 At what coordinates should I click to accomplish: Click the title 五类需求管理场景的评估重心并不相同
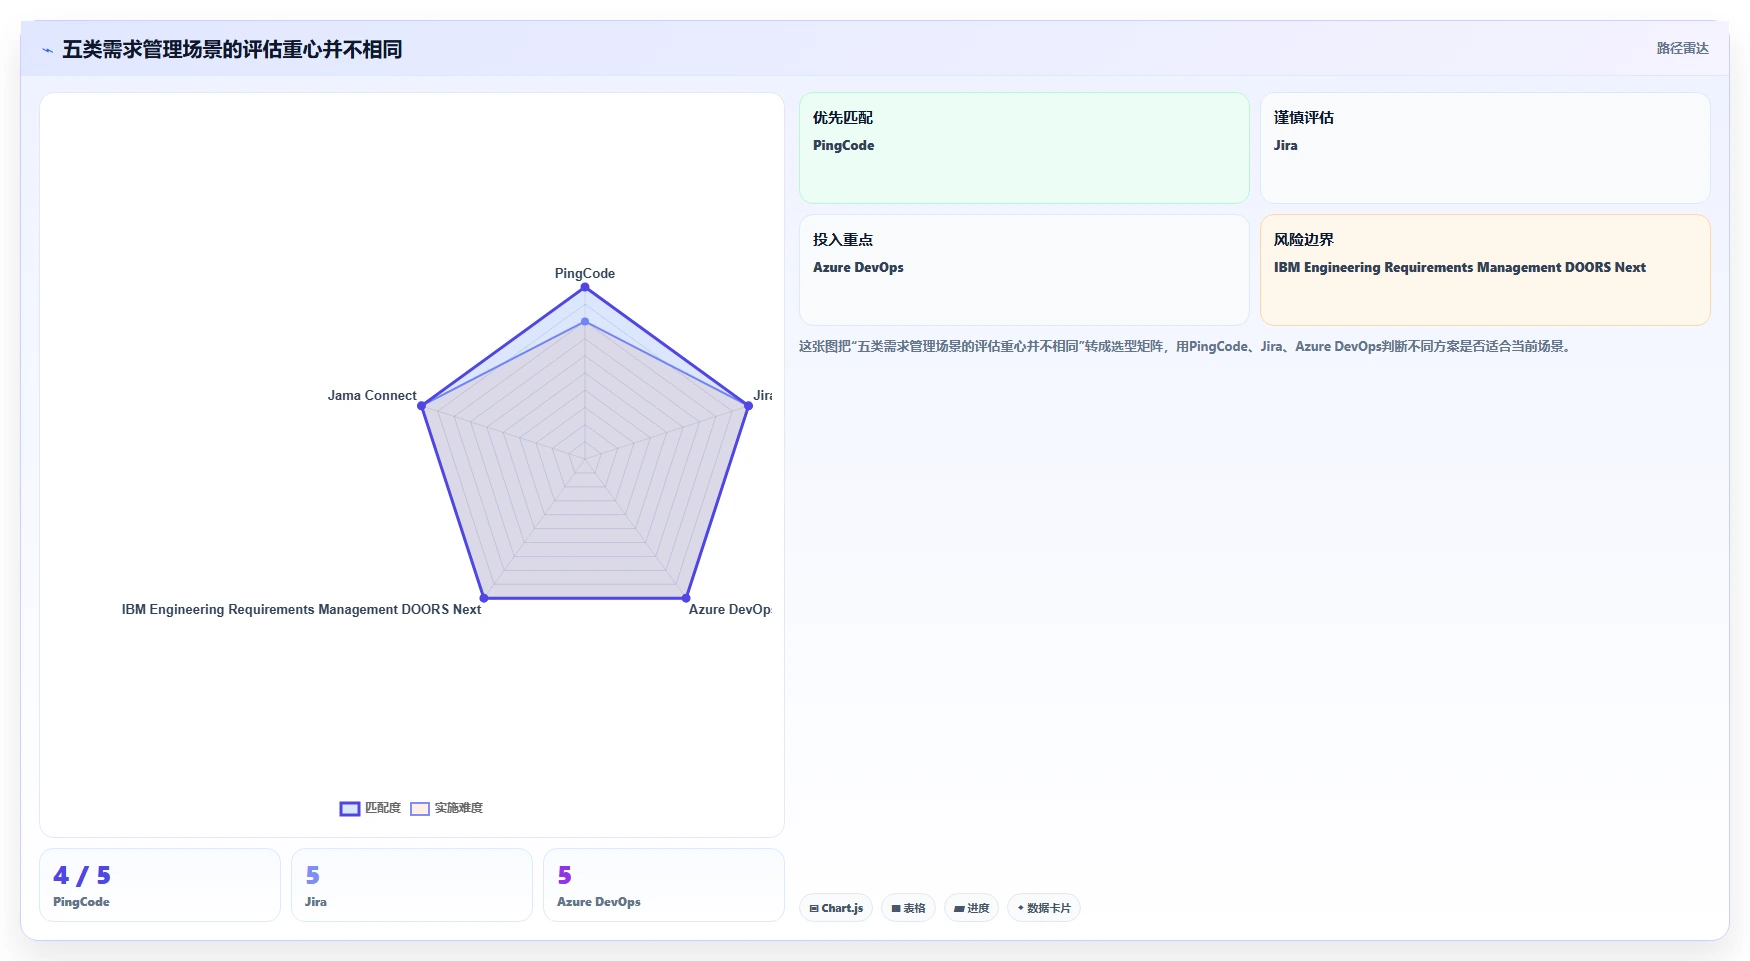[232, 49]
